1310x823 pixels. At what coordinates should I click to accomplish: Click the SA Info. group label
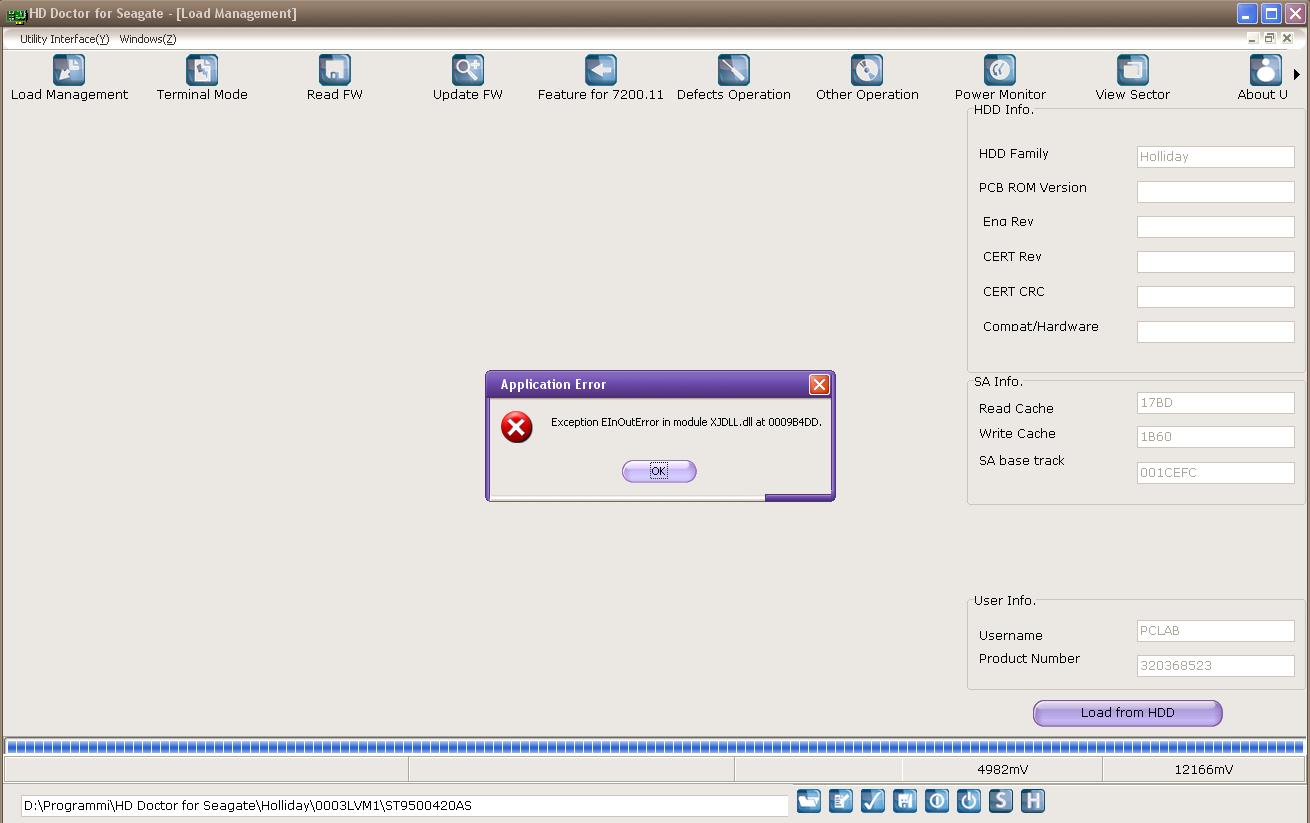pyautogui.click(x=998, y=382)
